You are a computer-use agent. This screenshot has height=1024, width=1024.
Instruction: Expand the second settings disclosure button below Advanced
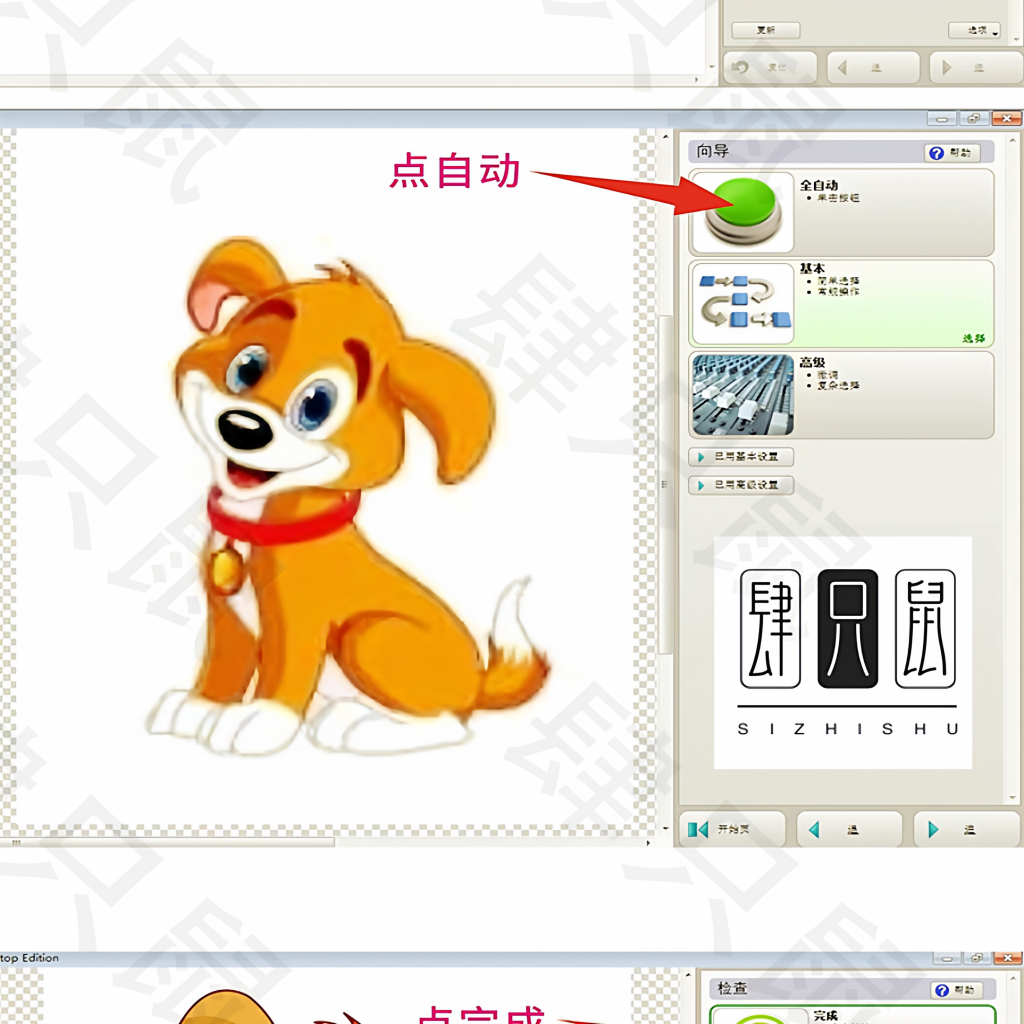coord(741,485)
